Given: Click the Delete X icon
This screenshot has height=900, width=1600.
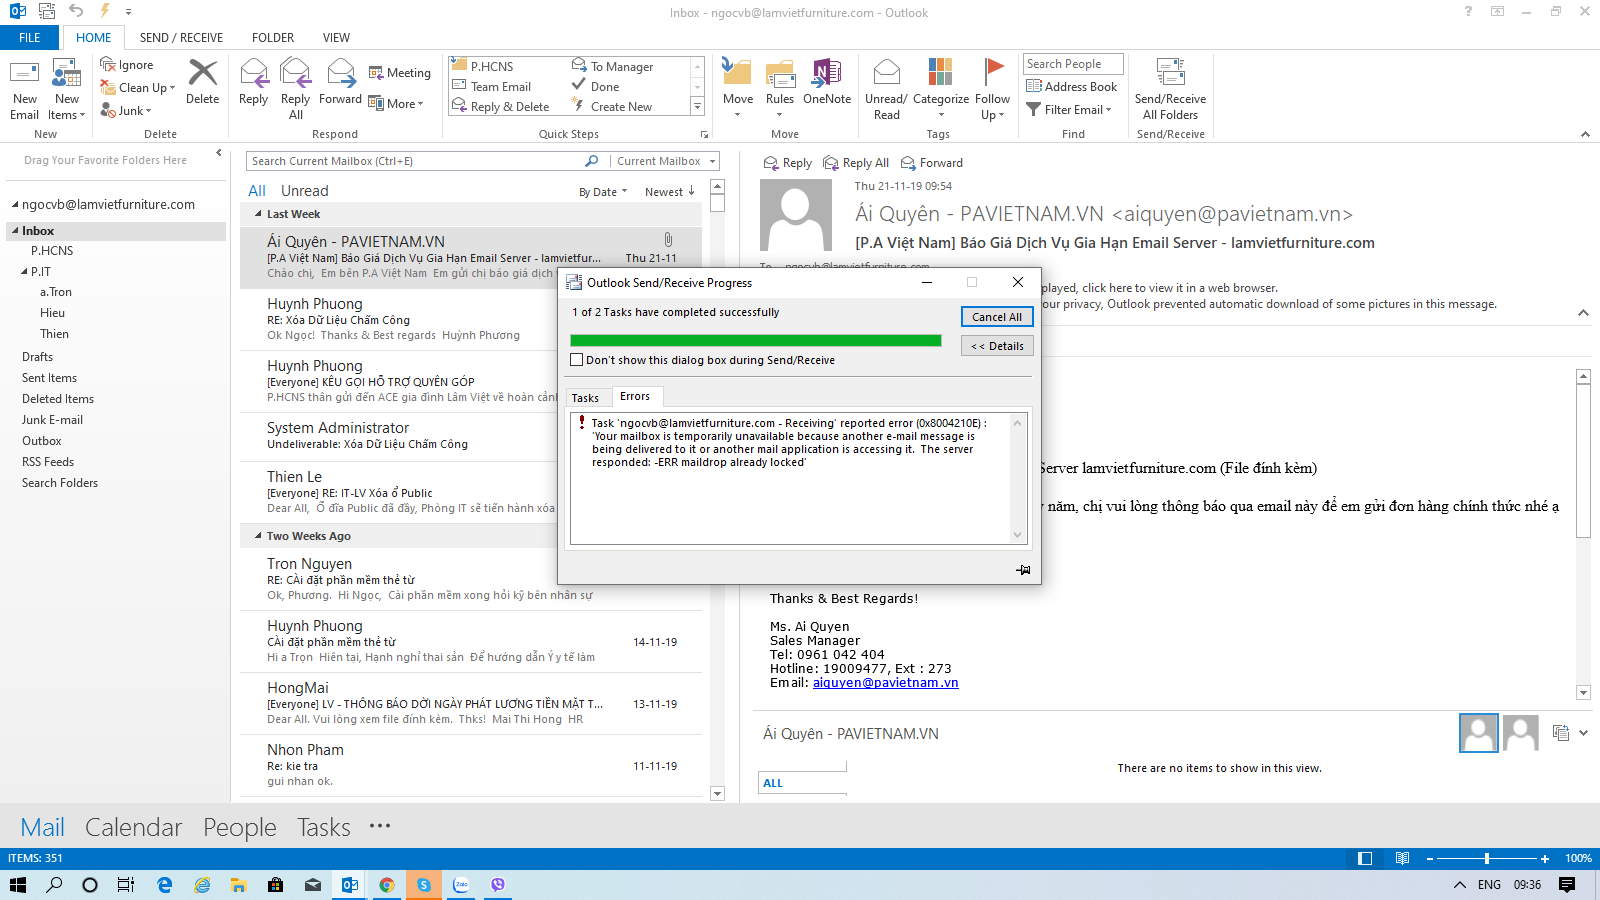Looking at the screenshot, I should tap(203, 73).
